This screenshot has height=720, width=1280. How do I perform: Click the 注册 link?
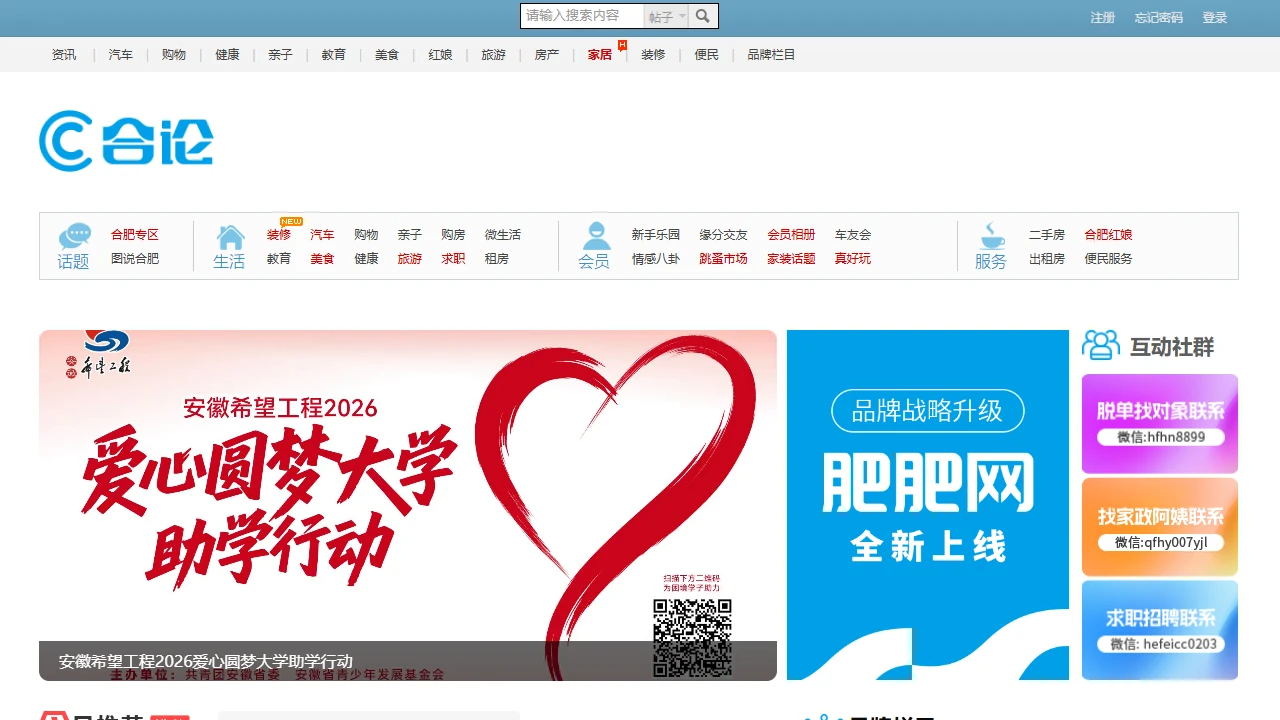tap(1103, 18)
